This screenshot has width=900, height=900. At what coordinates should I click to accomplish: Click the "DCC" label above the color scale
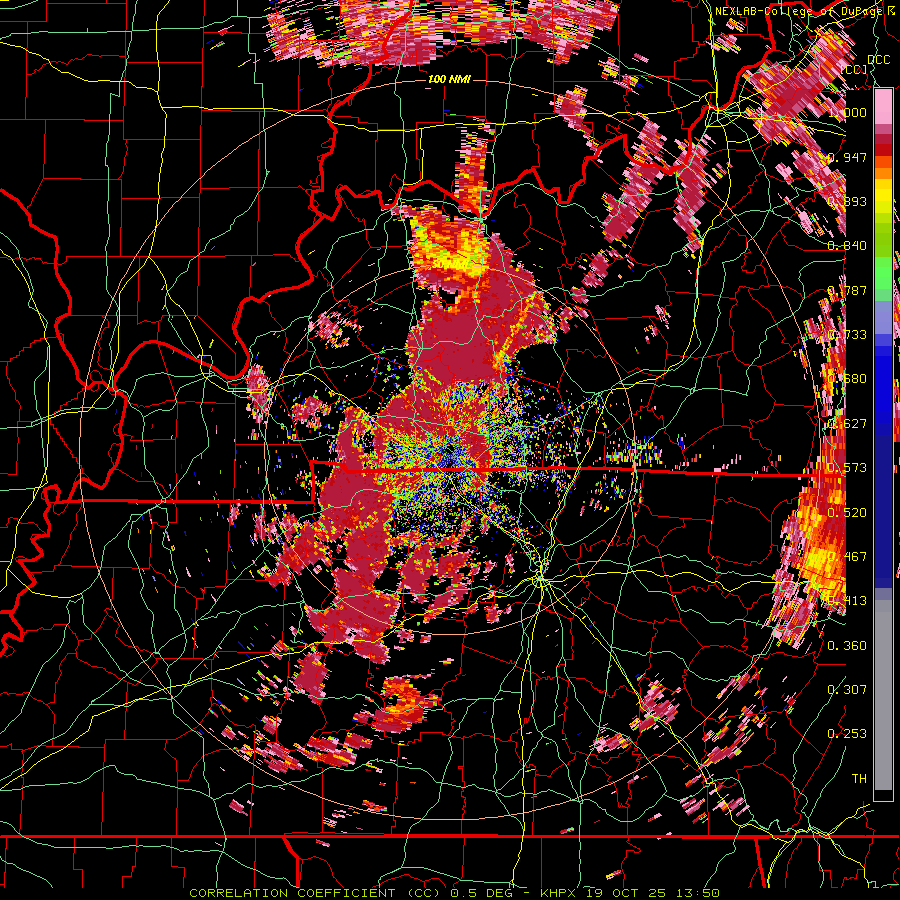(x=878, y=60)
